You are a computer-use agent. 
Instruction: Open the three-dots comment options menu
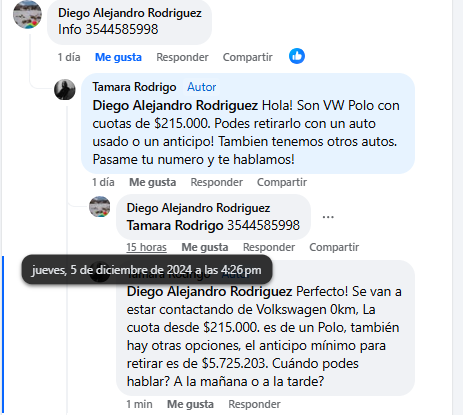(328, 217)
